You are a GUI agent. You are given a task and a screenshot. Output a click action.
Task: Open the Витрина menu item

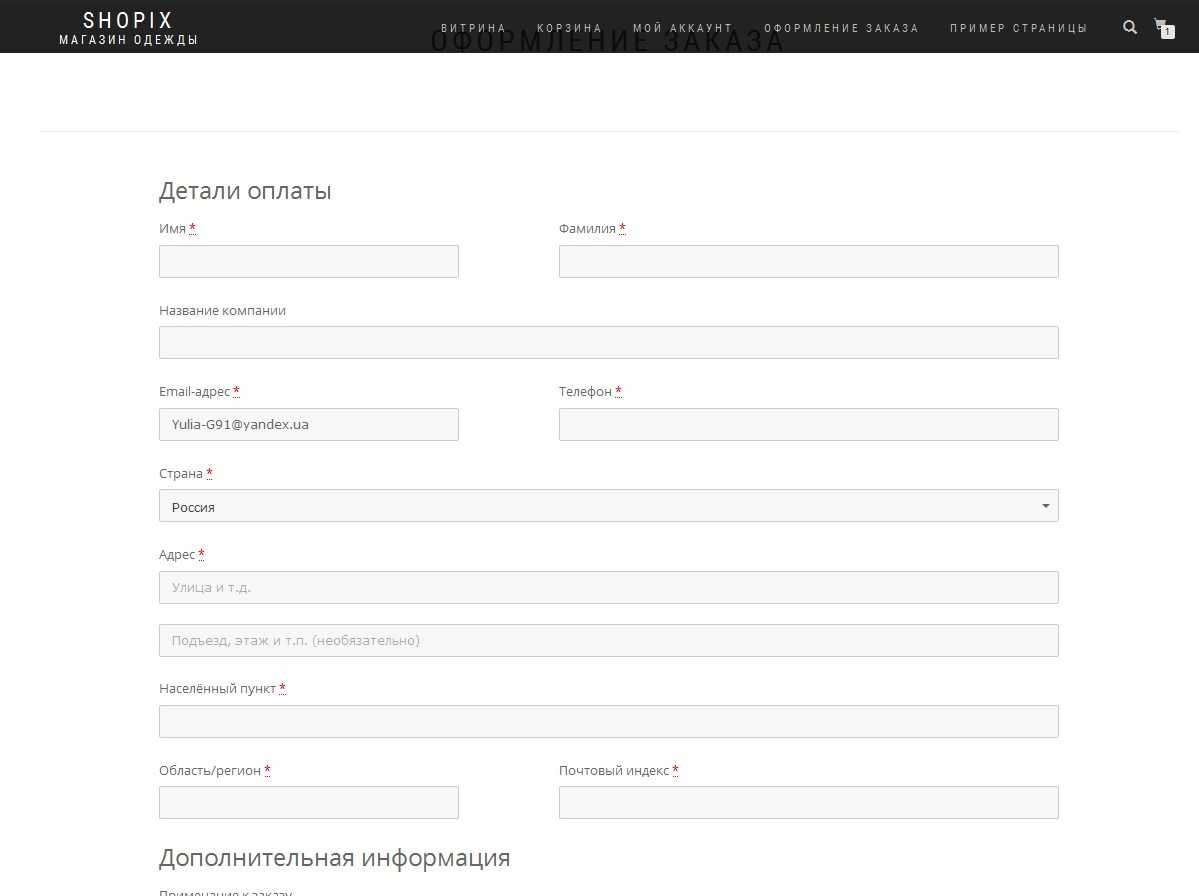click(x=473, y=28)
